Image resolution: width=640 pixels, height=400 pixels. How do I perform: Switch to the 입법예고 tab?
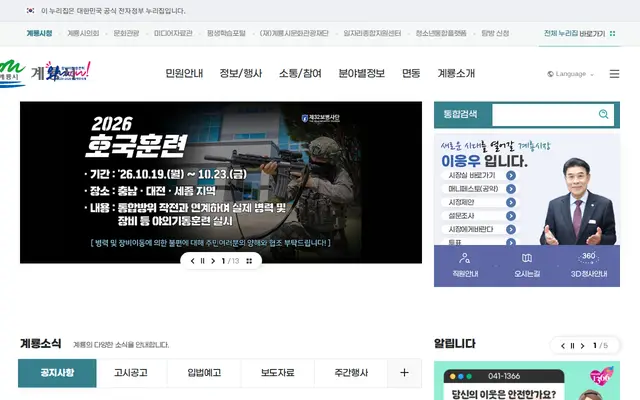tap(204, 373)
